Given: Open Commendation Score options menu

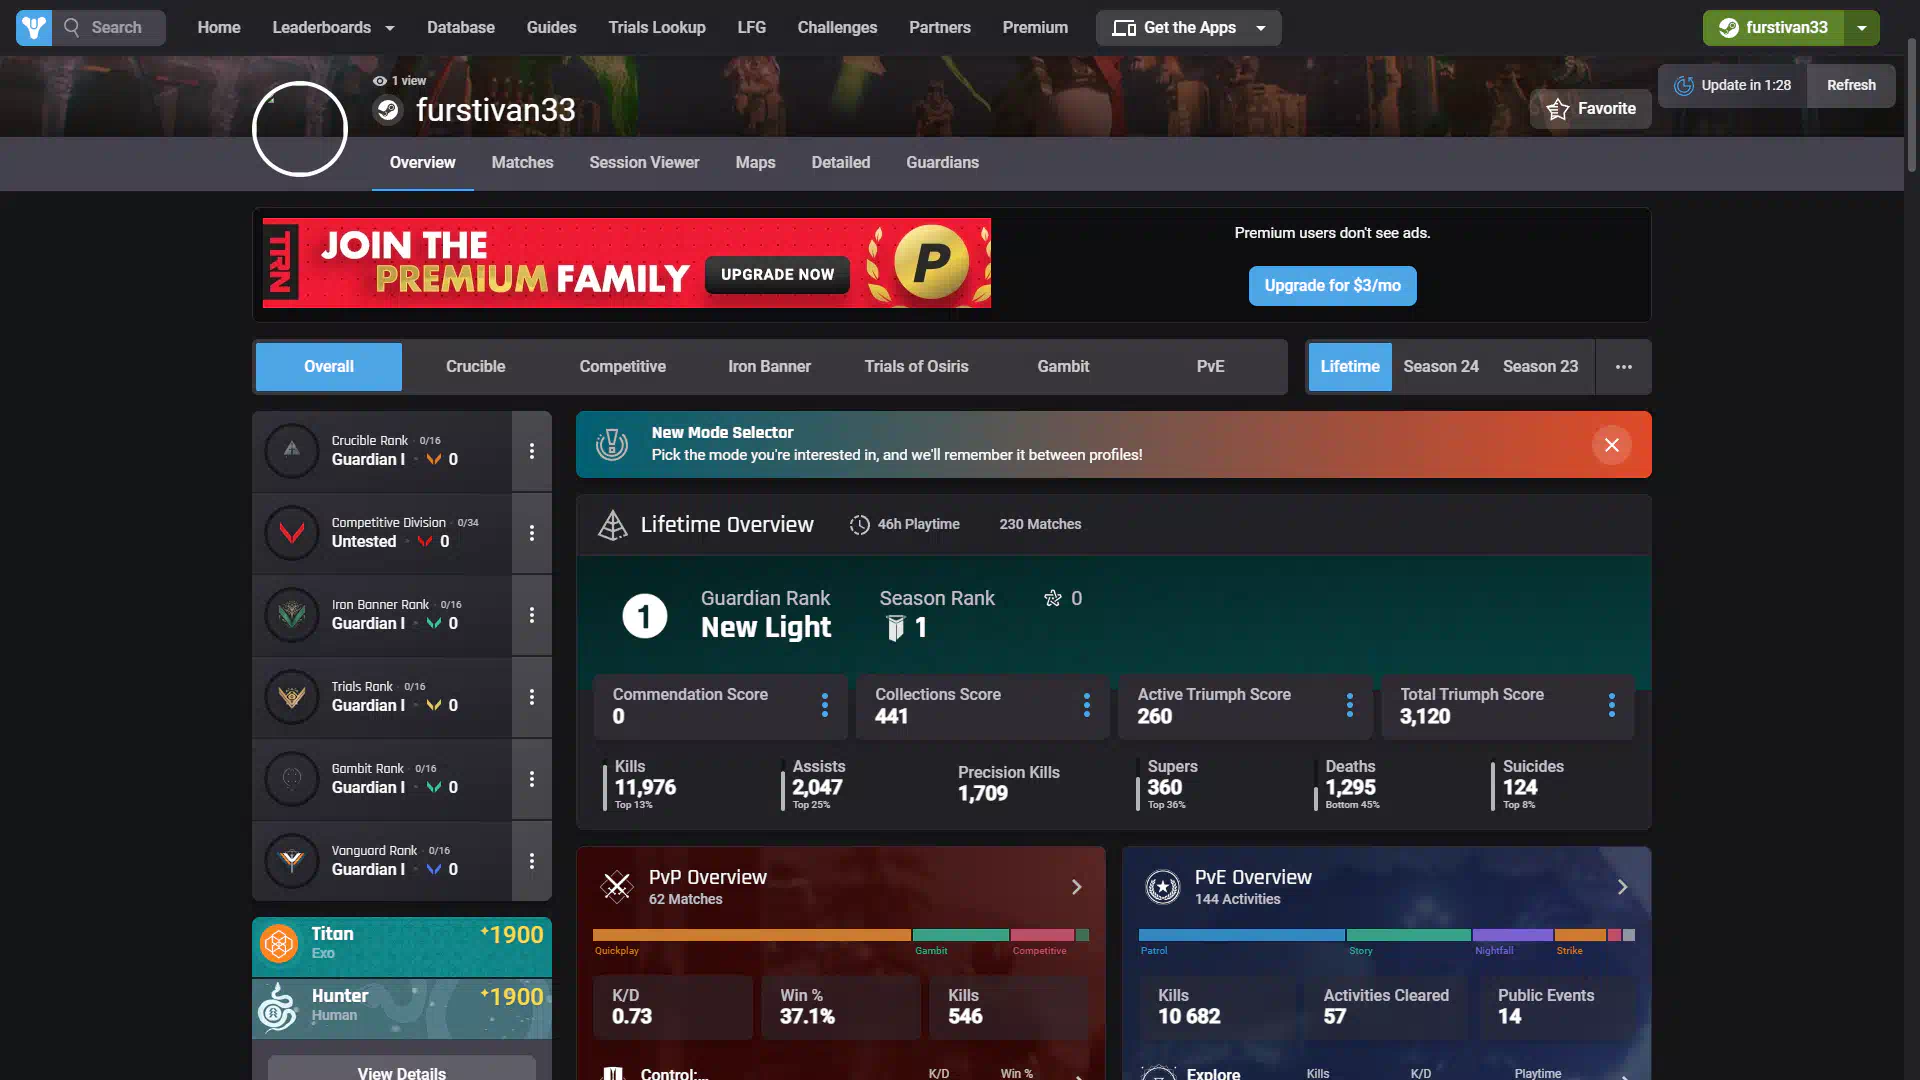Looking at the screenshot, I should pyautogui.click(x=825, y=705).
